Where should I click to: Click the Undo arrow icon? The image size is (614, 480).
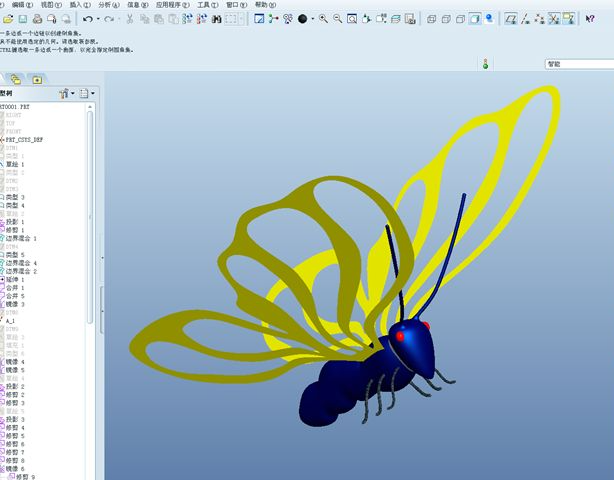pos(88,19)
